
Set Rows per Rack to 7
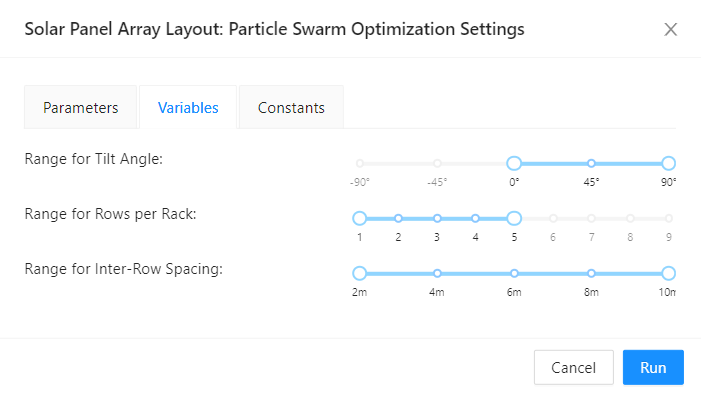click(x=591, y=218)
